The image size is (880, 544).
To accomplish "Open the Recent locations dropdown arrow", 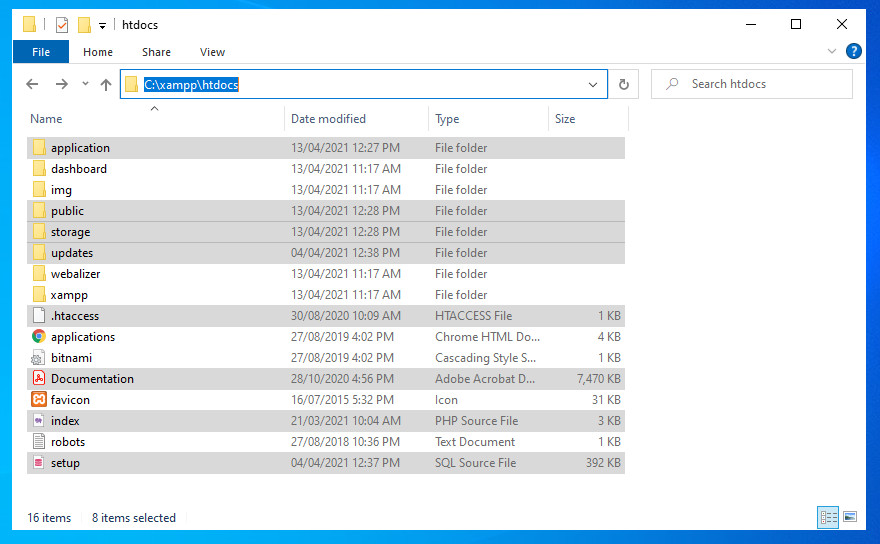I will [85, 84].
